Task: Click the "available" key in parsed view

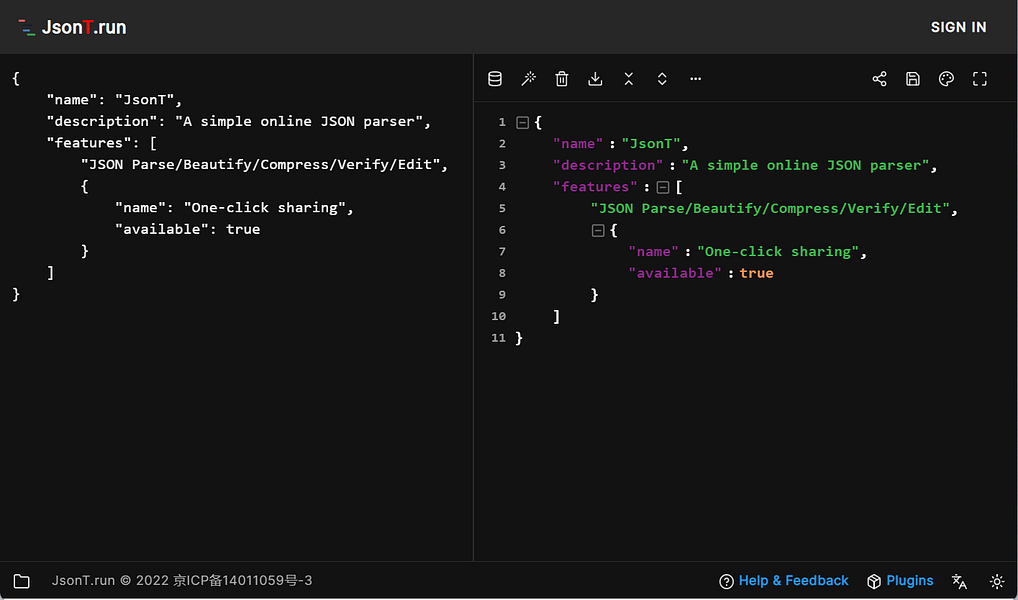Action: [675, 273]
